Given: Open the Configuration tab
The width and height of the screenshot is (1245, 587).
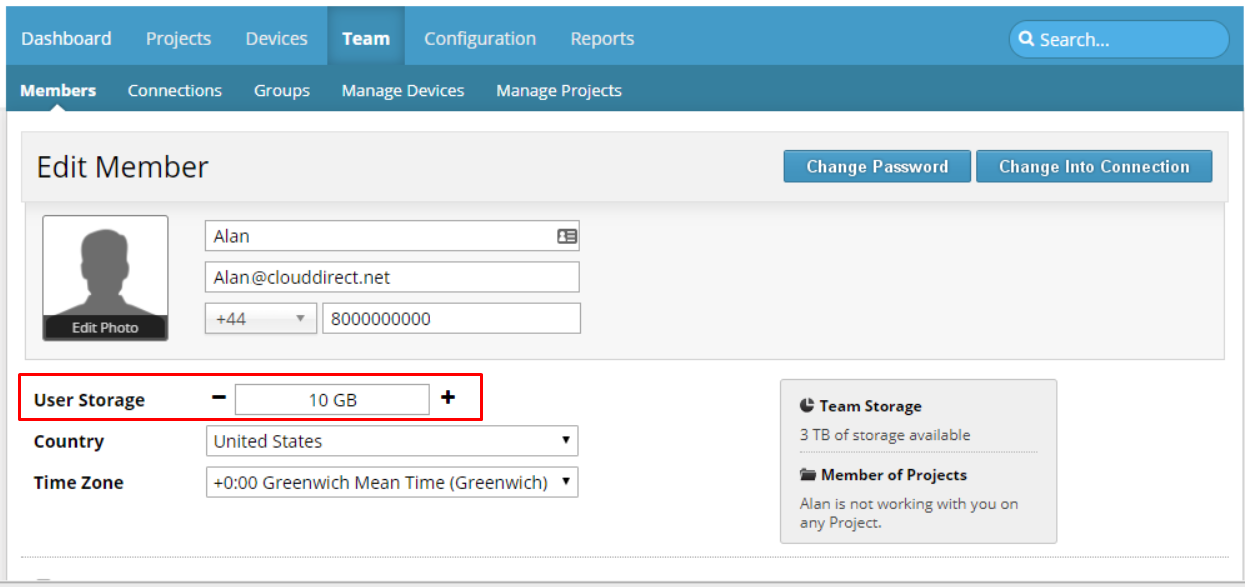Looking at the screenshot, I should 480,38.
